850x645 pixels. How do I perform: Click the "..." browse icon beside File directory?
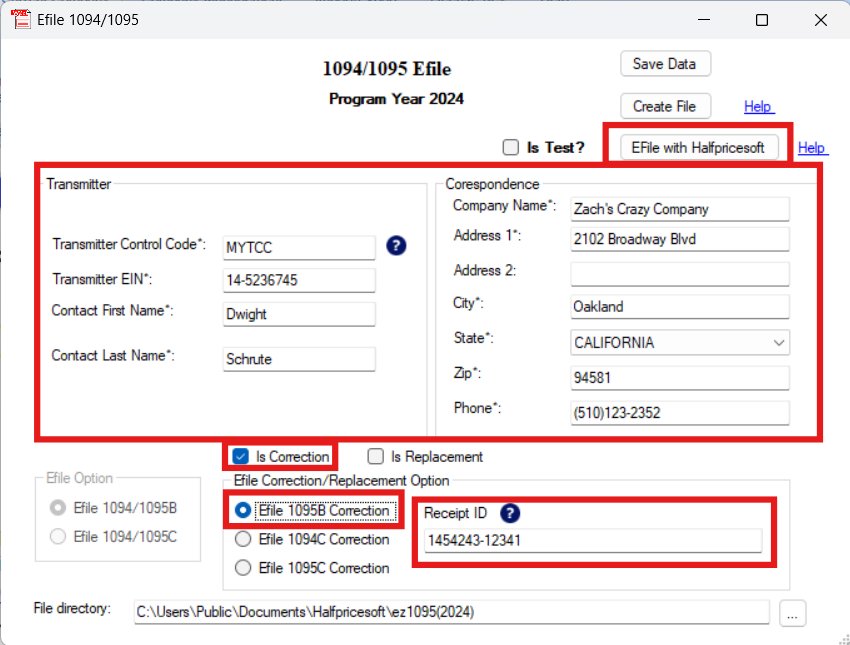point(792,613)
